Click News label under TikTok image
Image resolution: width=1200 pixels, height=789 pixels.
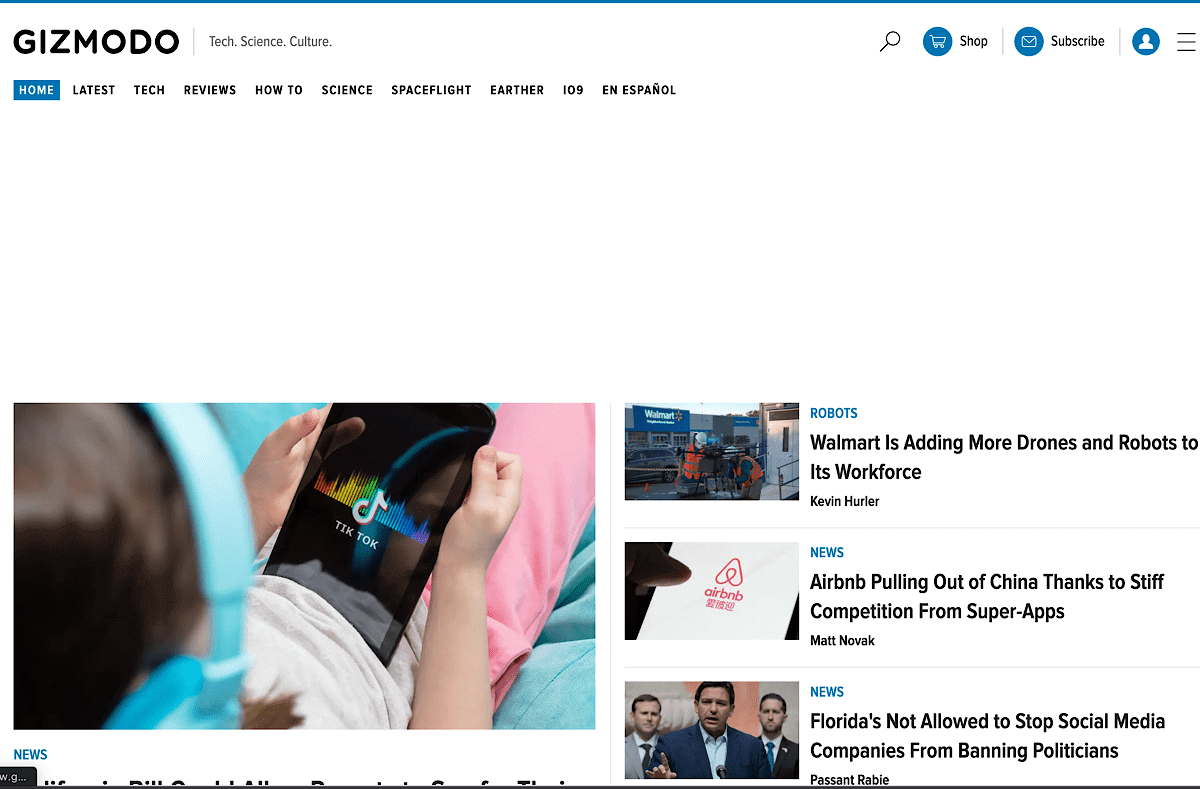[31, 755]
